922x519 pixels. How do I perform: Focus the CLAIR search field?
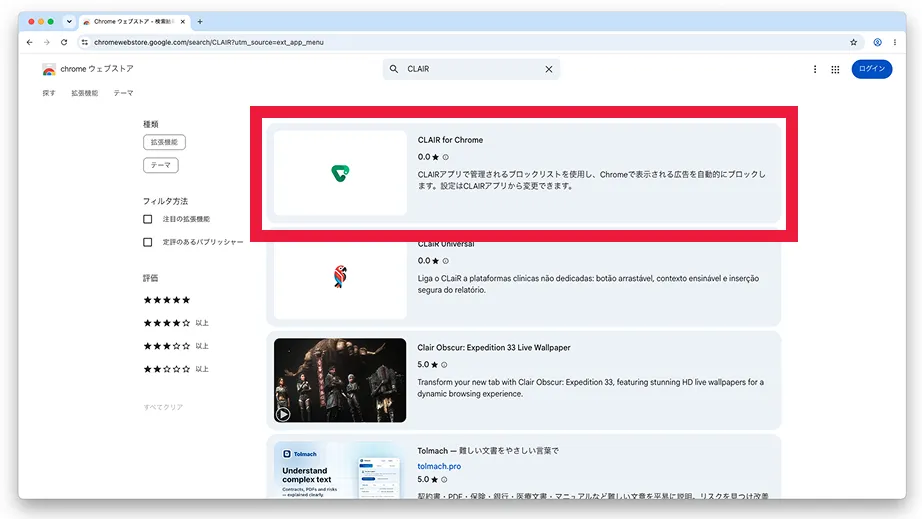471,69
